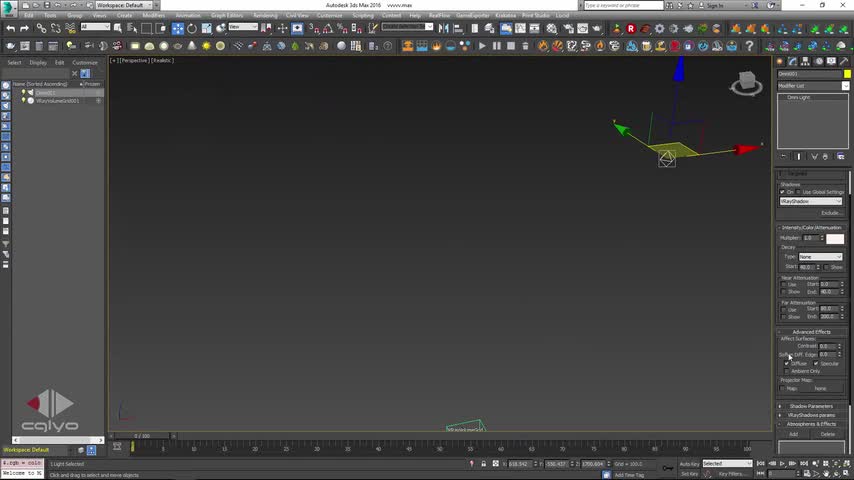
Task: Select the Unlink Selection tool
Action: [56, 28]
